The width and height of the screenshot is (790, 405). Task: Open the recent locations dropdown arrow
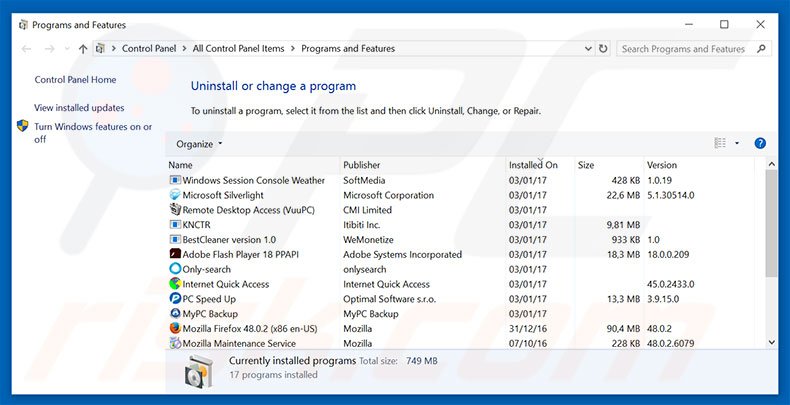[65, 48]
